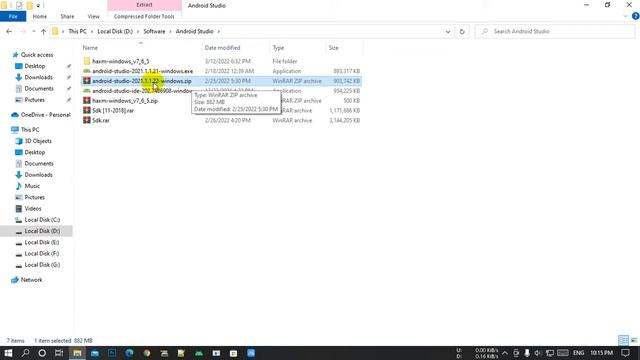Image resolution: width=640 pixels, height=360 pixels.
Task: Open Customize Quick Access Toolbar dropdown
Action: [x=38, y=6]
